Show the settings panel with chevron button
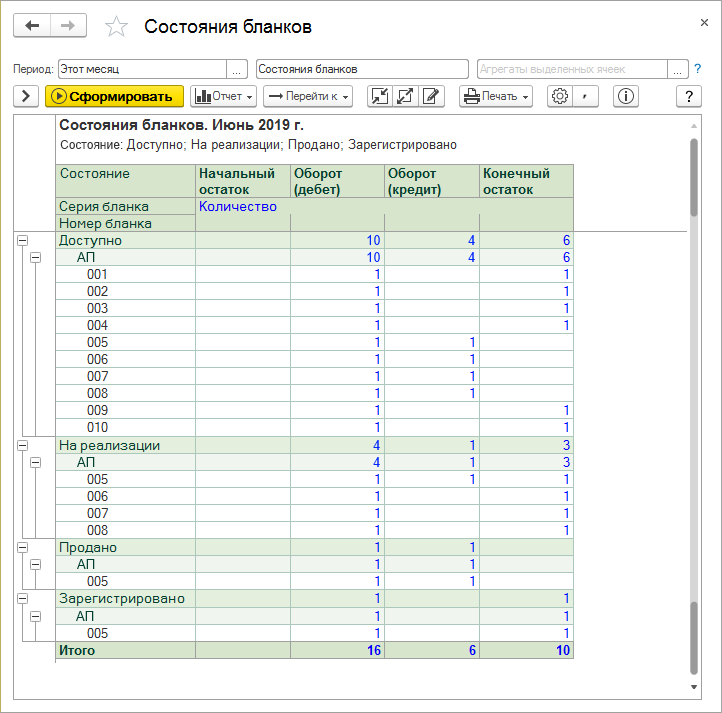 point(25,96)
